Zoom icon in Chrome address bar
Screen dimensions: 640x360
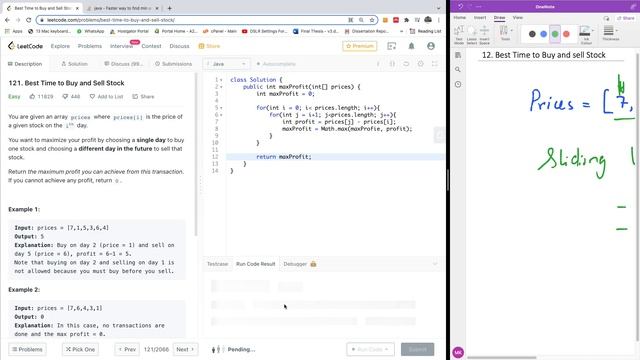361,20
